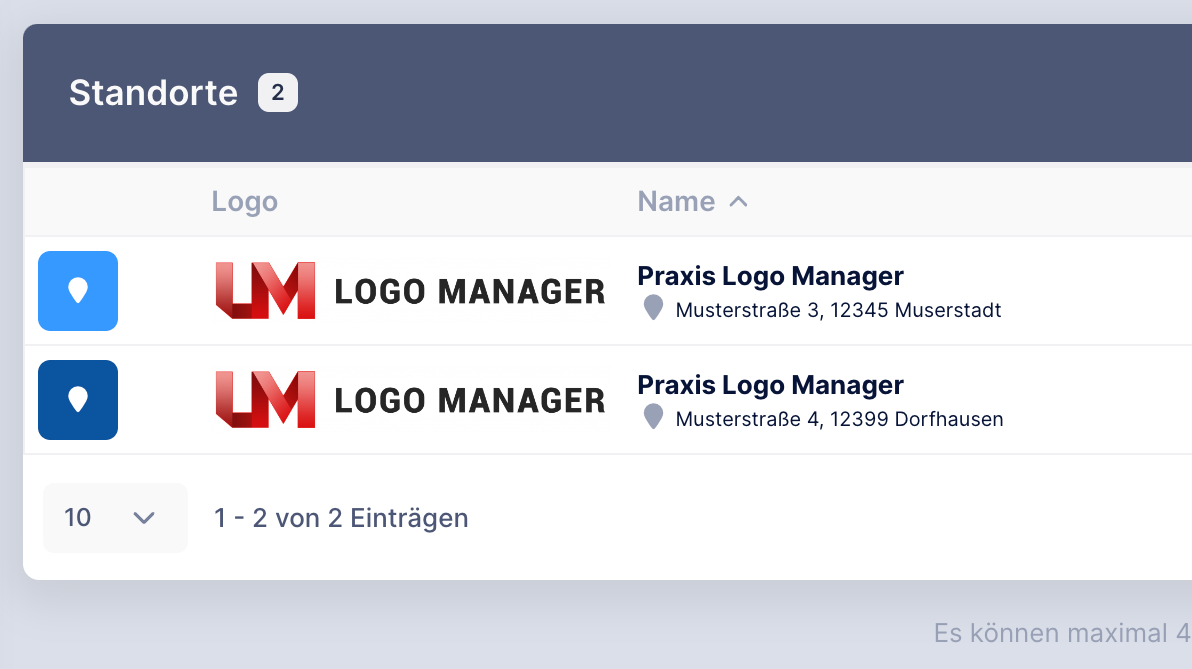Image resolution: width=1192 pixels, height=669 pixels.
Task: Open Praxis Logo Manager at Dorfhausen
Action: coord(770,385)
